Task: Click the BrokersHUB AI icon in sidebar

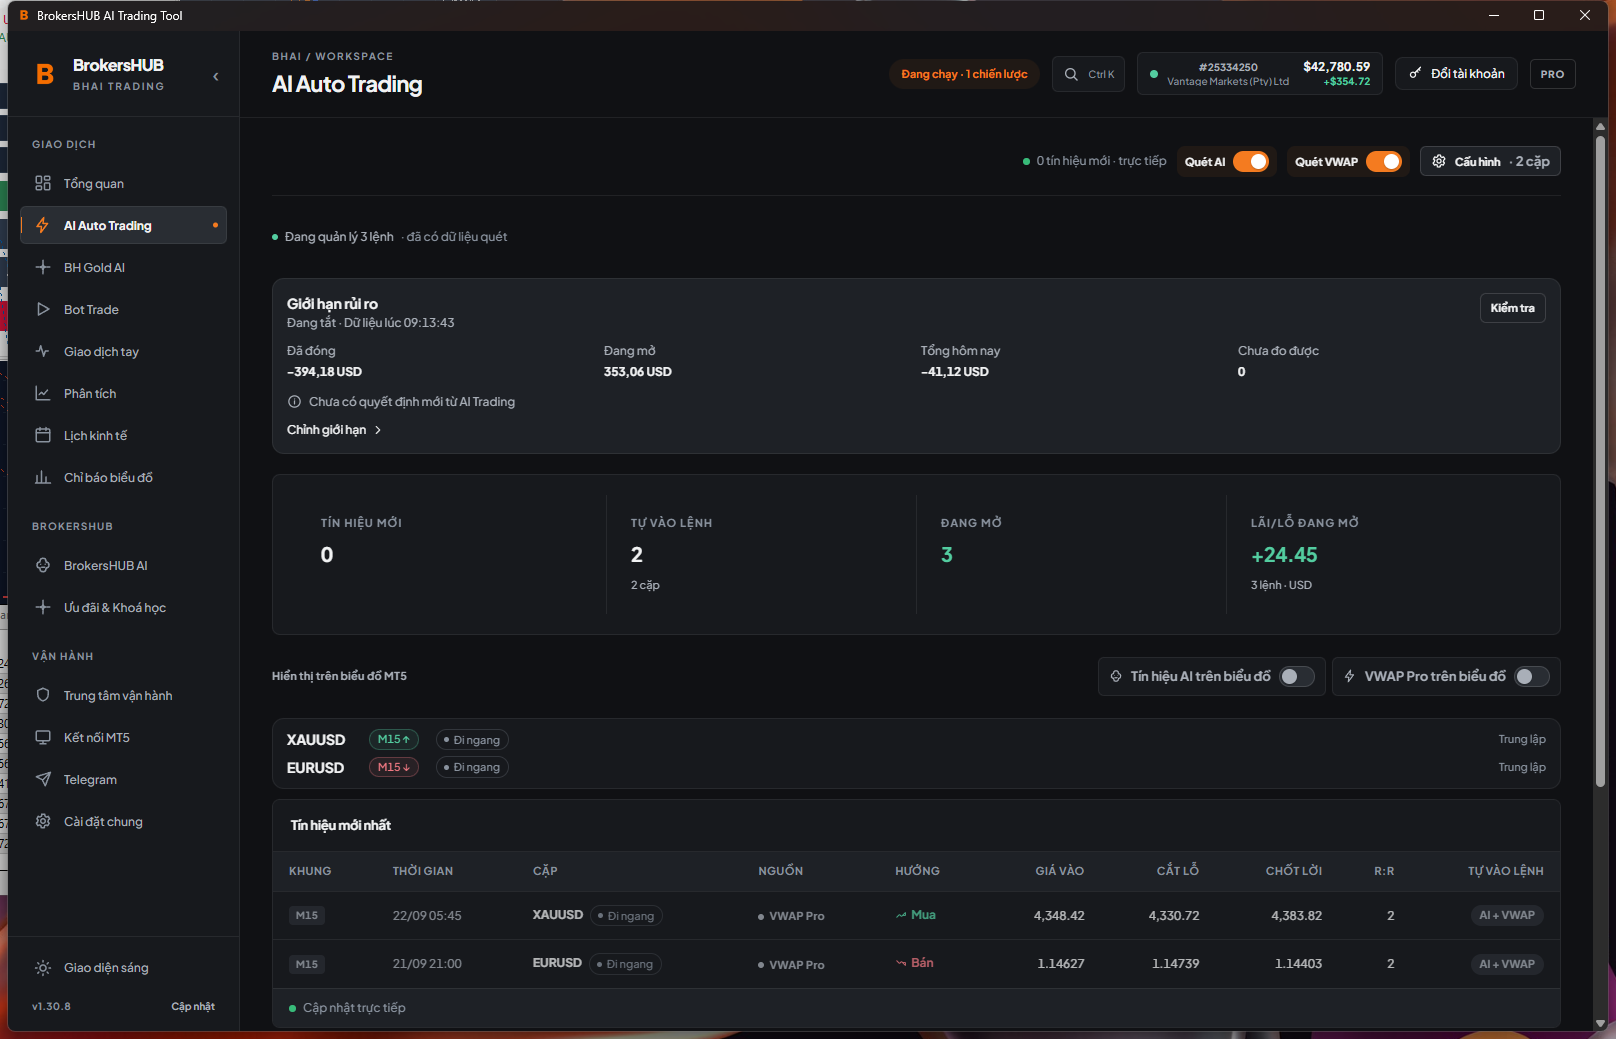Action: pyautogui.click(x=43, y=565)
